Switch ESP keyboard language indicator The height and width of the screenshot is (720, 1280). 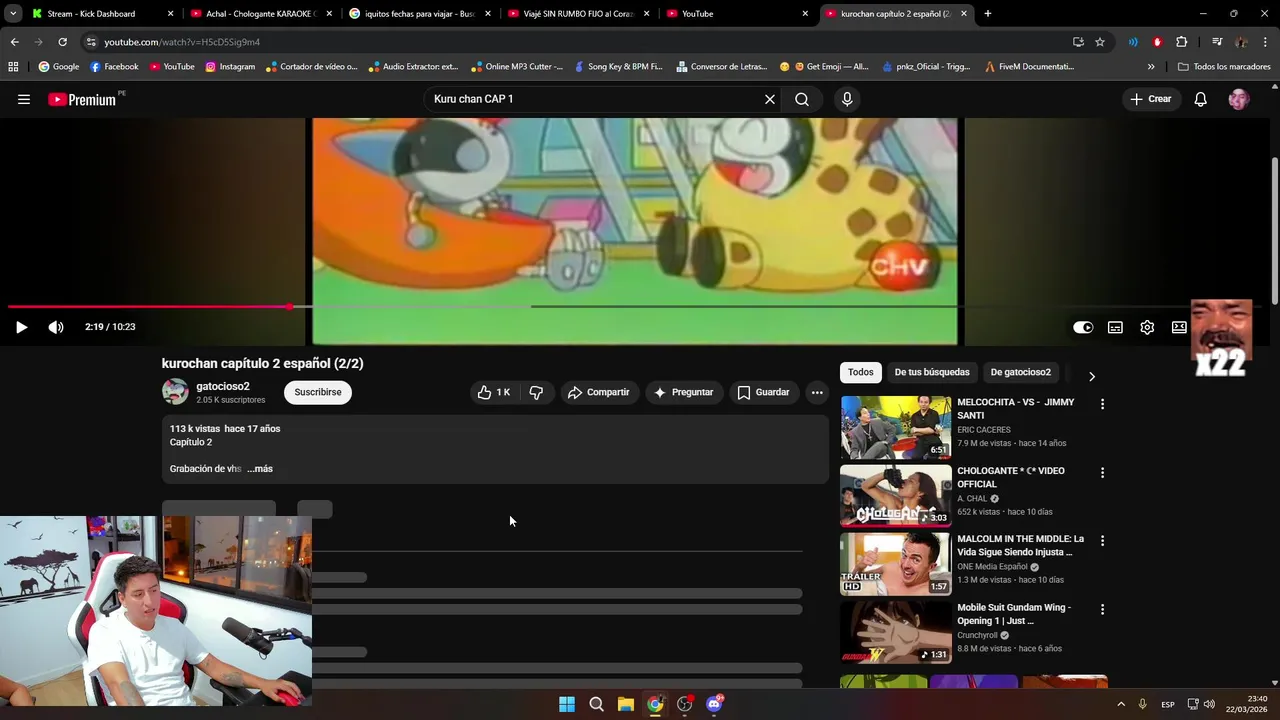pyautogui.click(x=1168, y=704)
